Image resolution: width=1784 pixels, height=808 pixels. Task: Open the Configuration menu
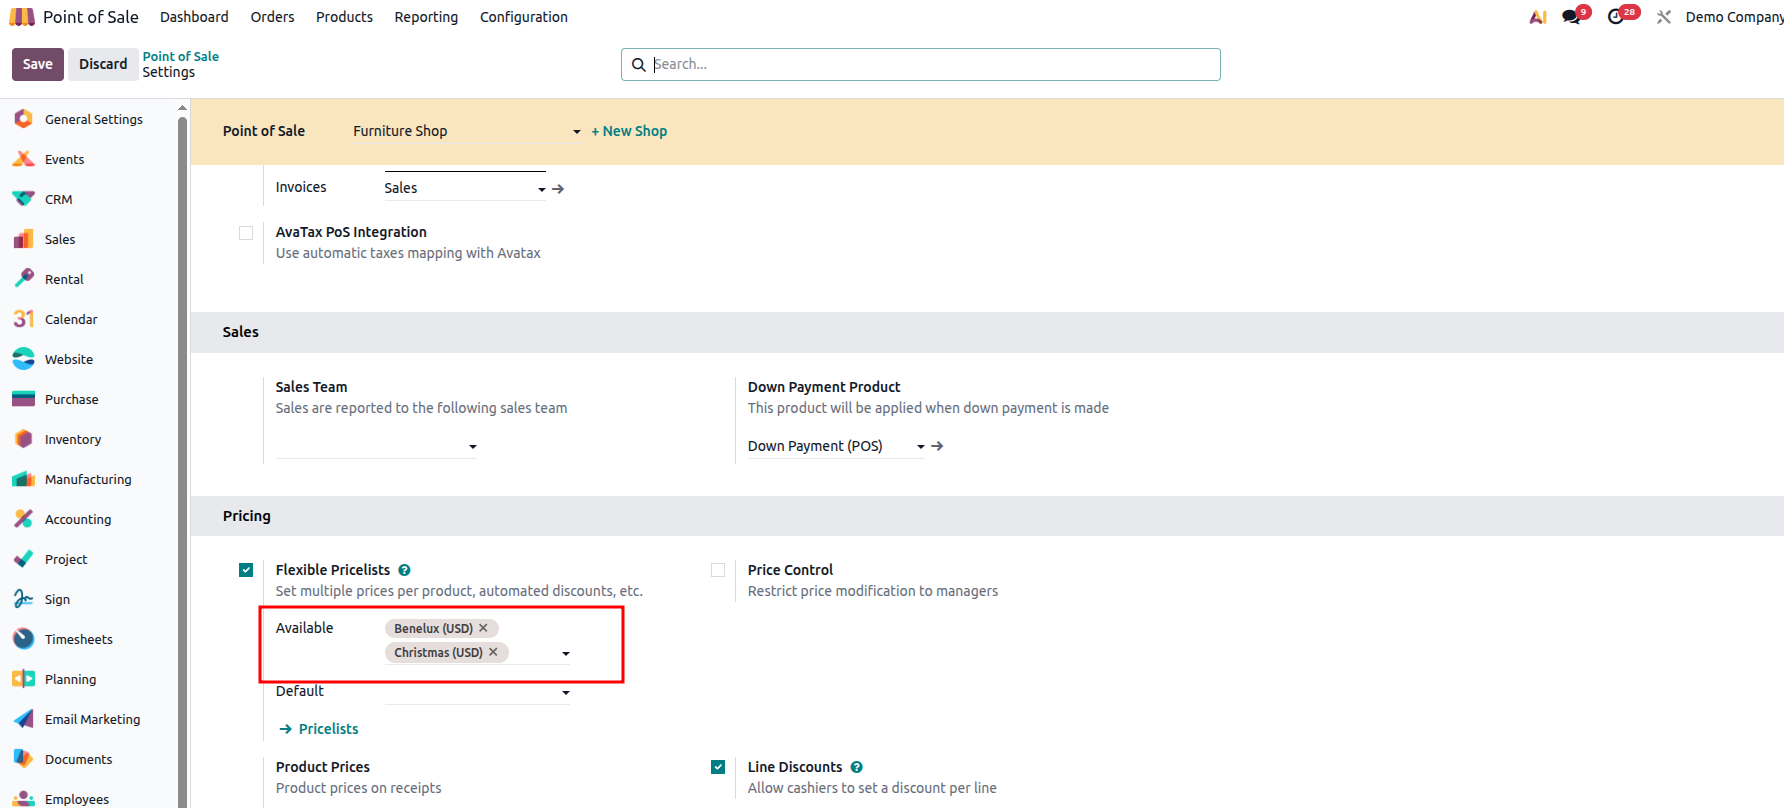point(523,17)
